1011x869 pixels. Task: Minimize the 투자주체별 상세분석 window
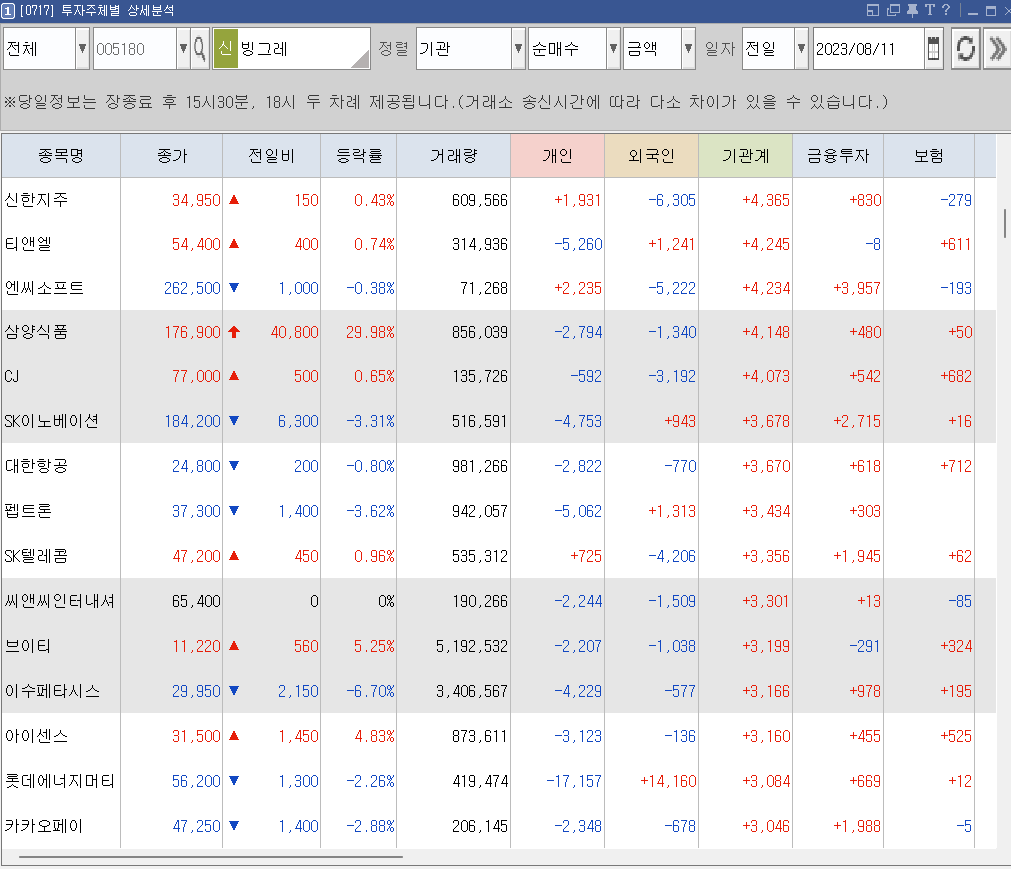[973, 11]
